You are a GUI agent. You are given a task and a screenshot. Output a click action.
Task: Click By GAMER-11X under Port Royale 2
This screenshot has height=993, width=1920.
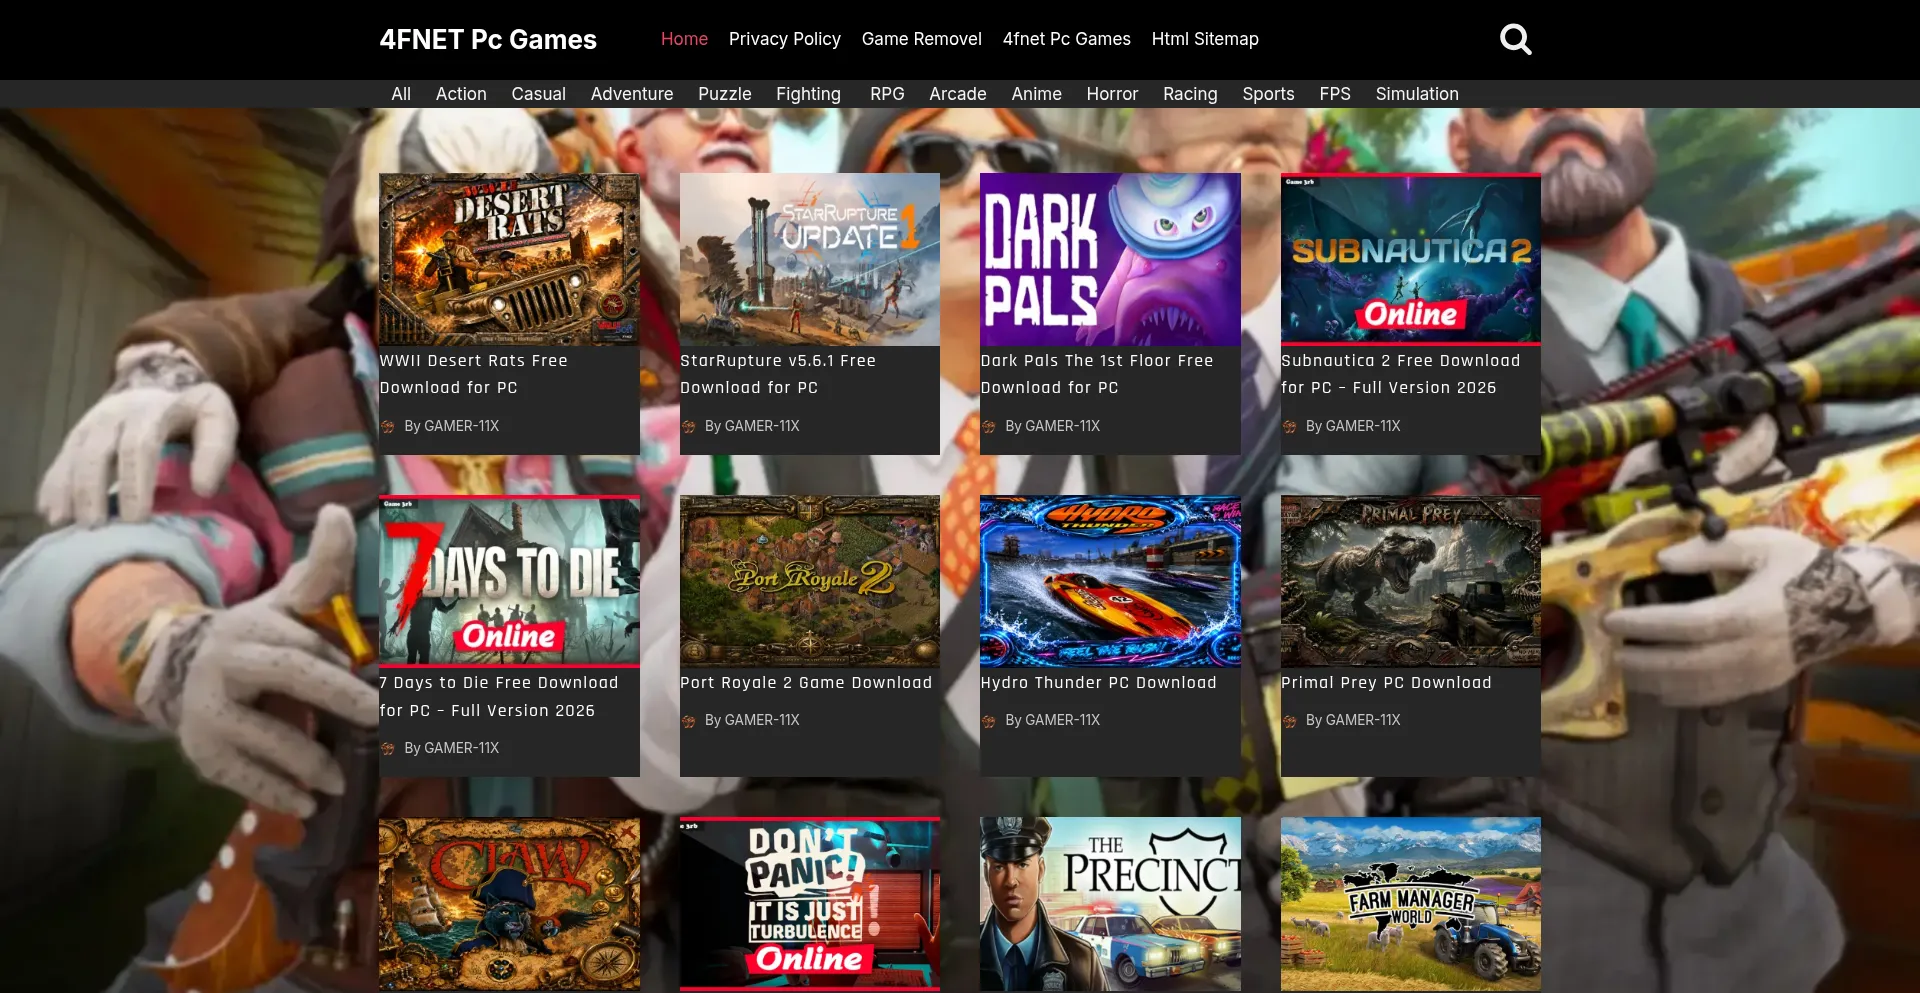point(752,720)
